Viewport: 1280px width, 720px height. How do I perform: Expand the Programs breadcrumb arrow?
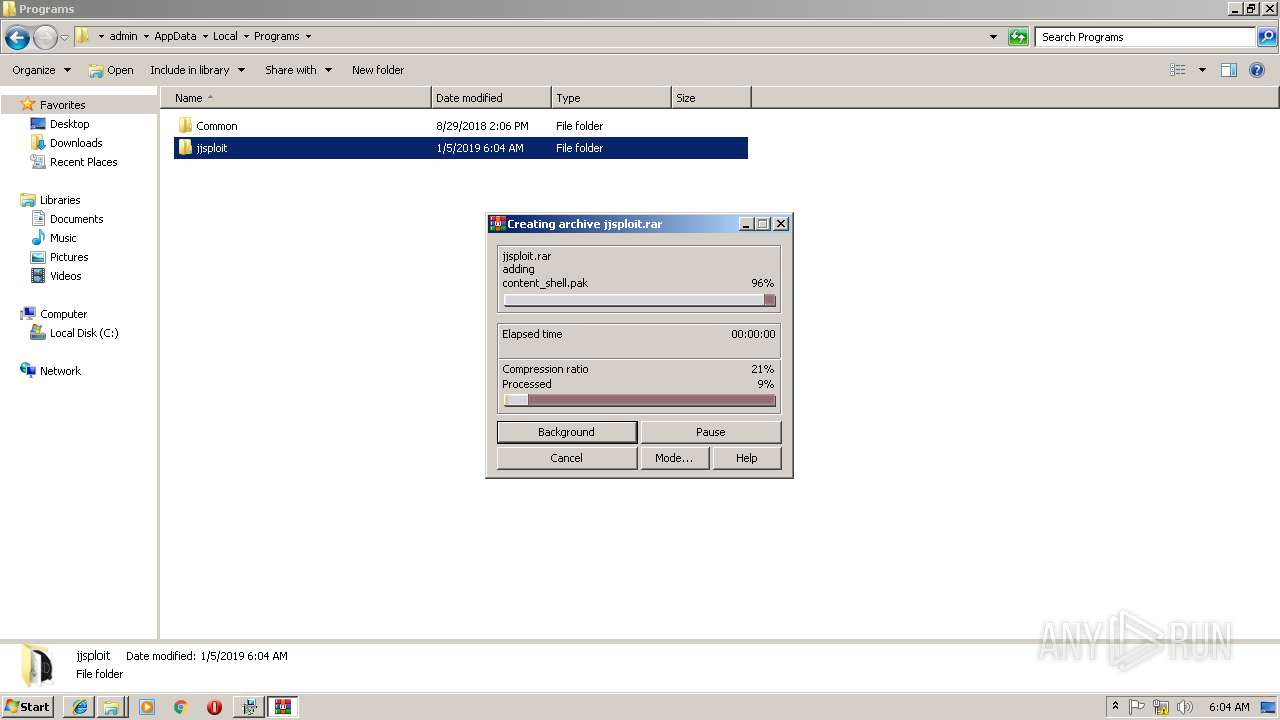click(308, 37)
